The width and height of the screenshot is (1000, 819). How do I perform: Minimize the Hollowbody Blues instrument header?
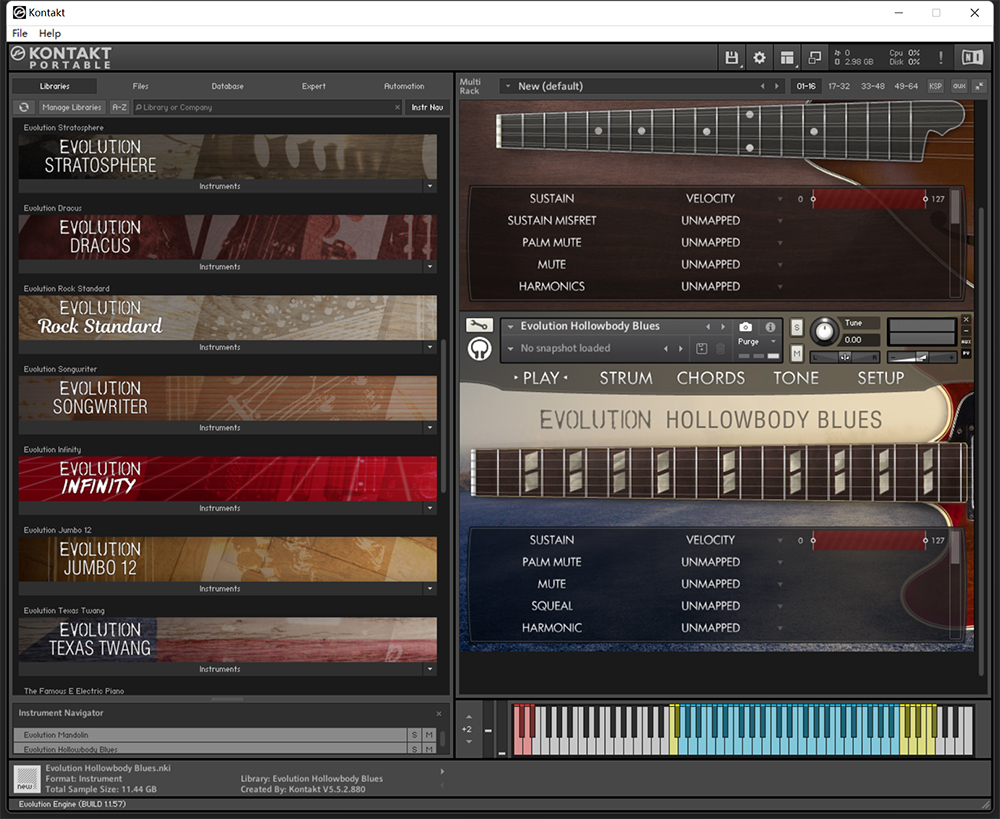click(966, 330)
